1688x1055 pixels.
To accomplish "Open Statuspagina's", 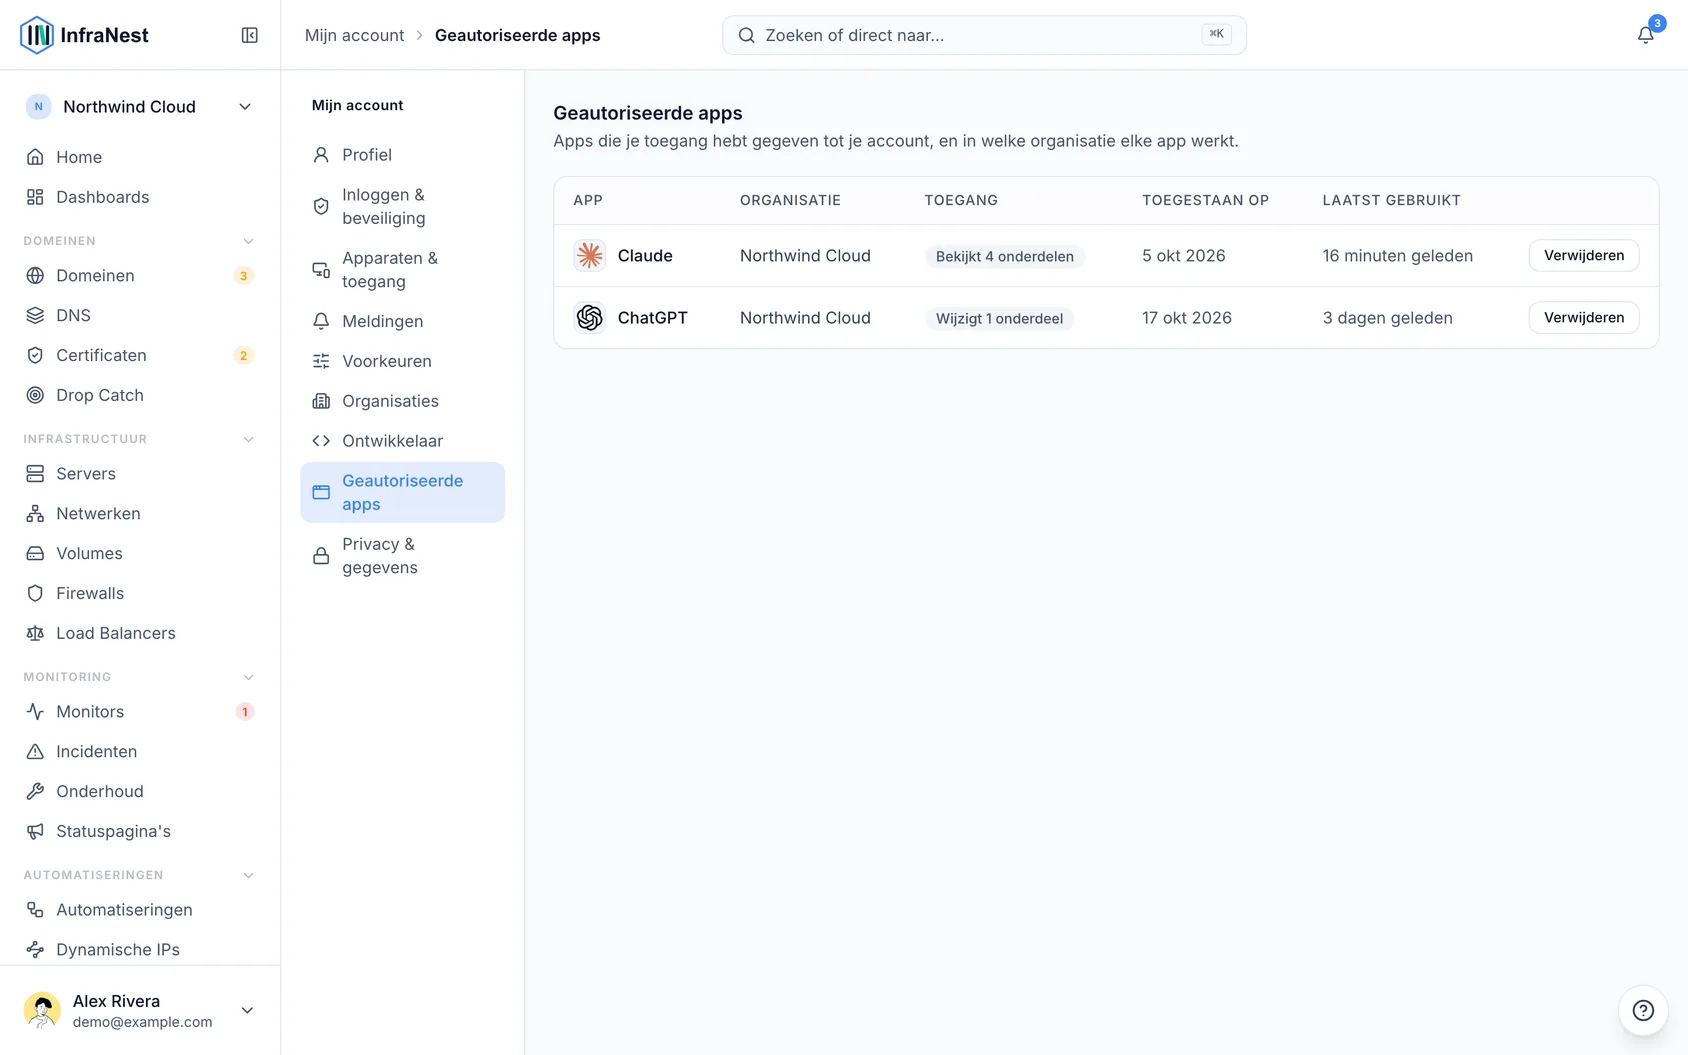I will coord(140,832).
